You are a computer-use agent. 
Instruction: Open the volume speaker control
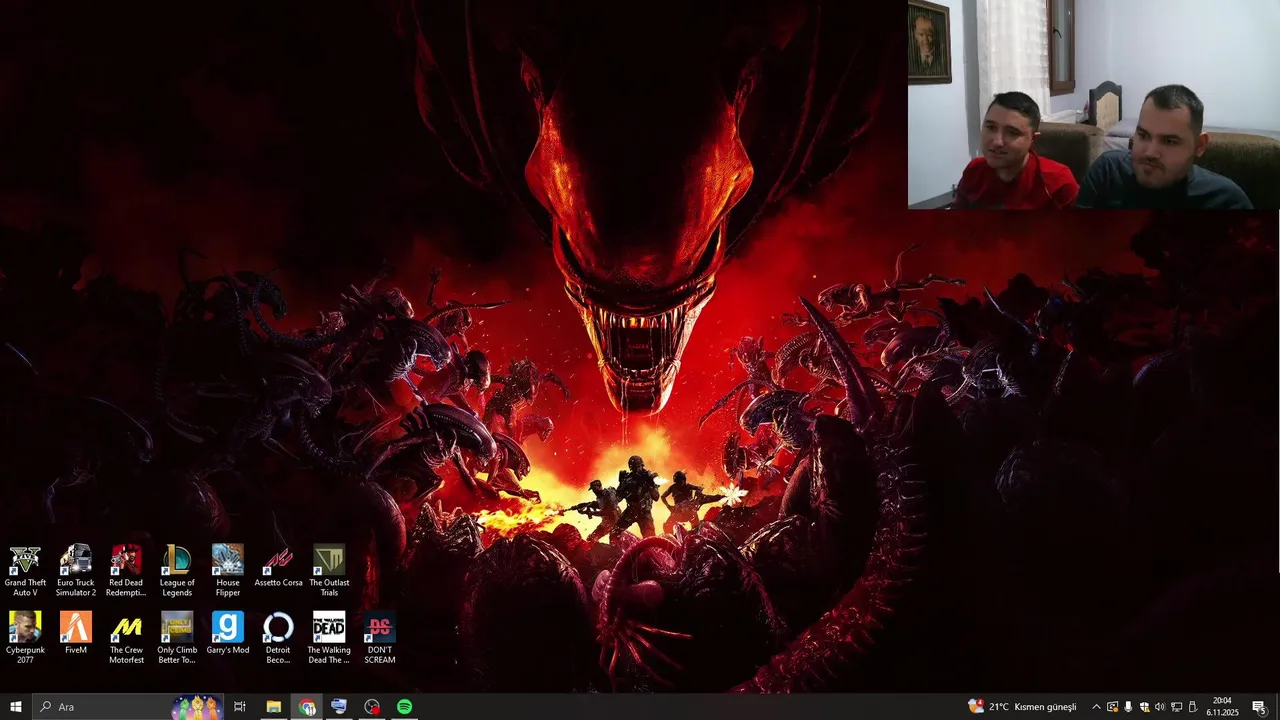pyautogui.click(x=1160, y=707)
